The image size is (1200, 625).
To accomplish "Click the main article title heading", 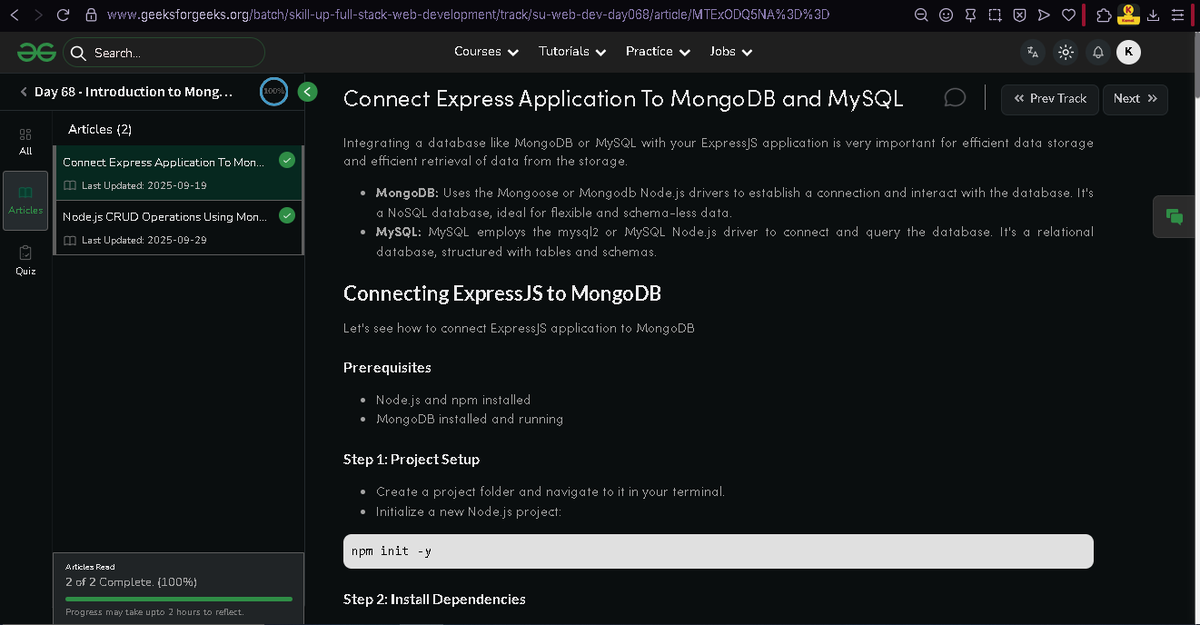I will (x=623, y=99).
